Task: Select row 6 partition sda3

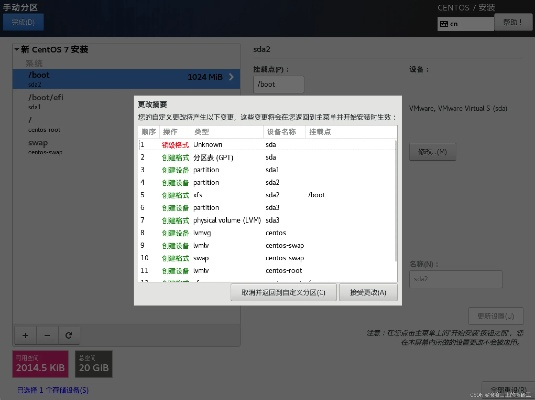Action: 267,208
